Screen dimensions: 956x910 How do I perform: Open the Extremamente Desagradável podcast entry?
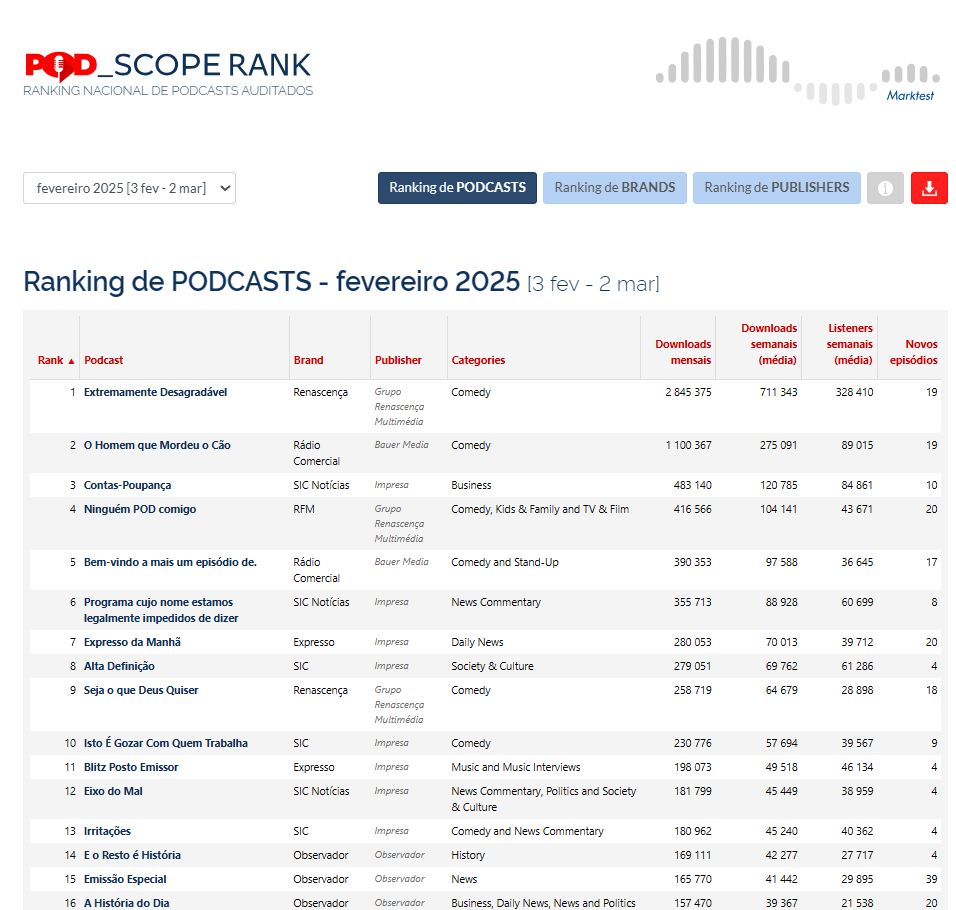(155, 392)
